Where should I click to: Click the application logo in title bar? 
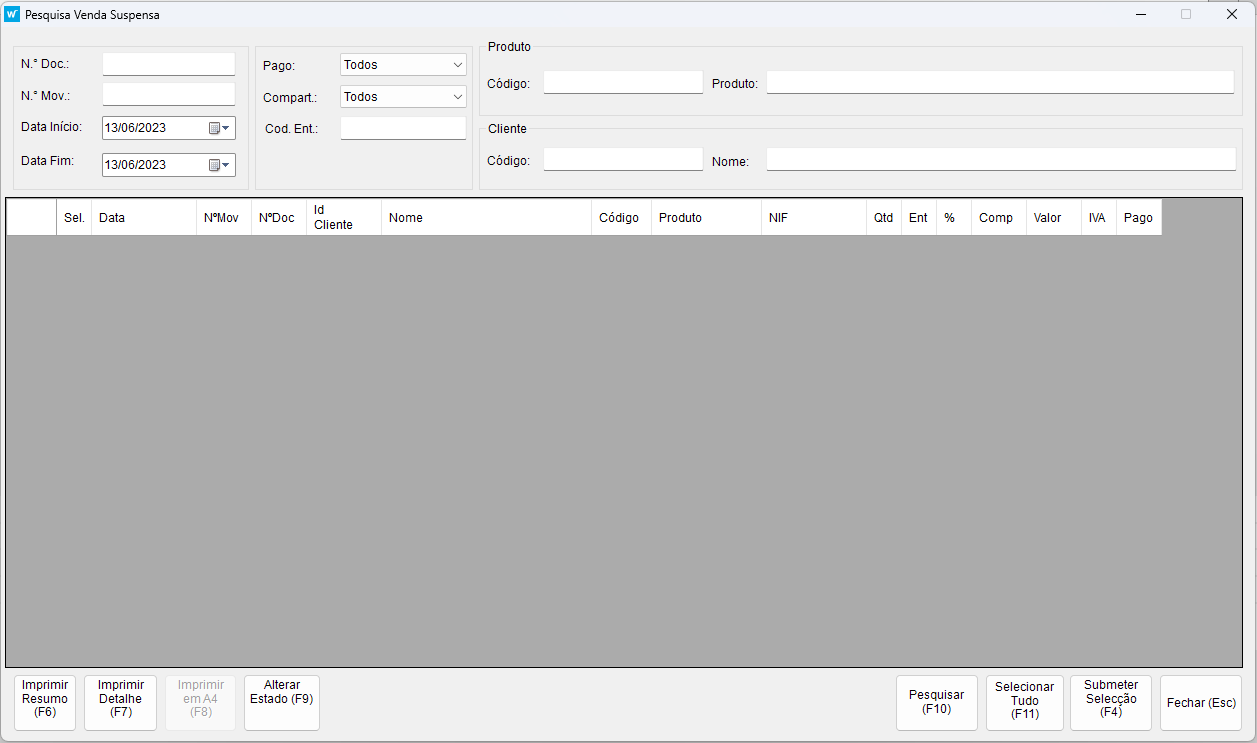[x=12, y=15]
